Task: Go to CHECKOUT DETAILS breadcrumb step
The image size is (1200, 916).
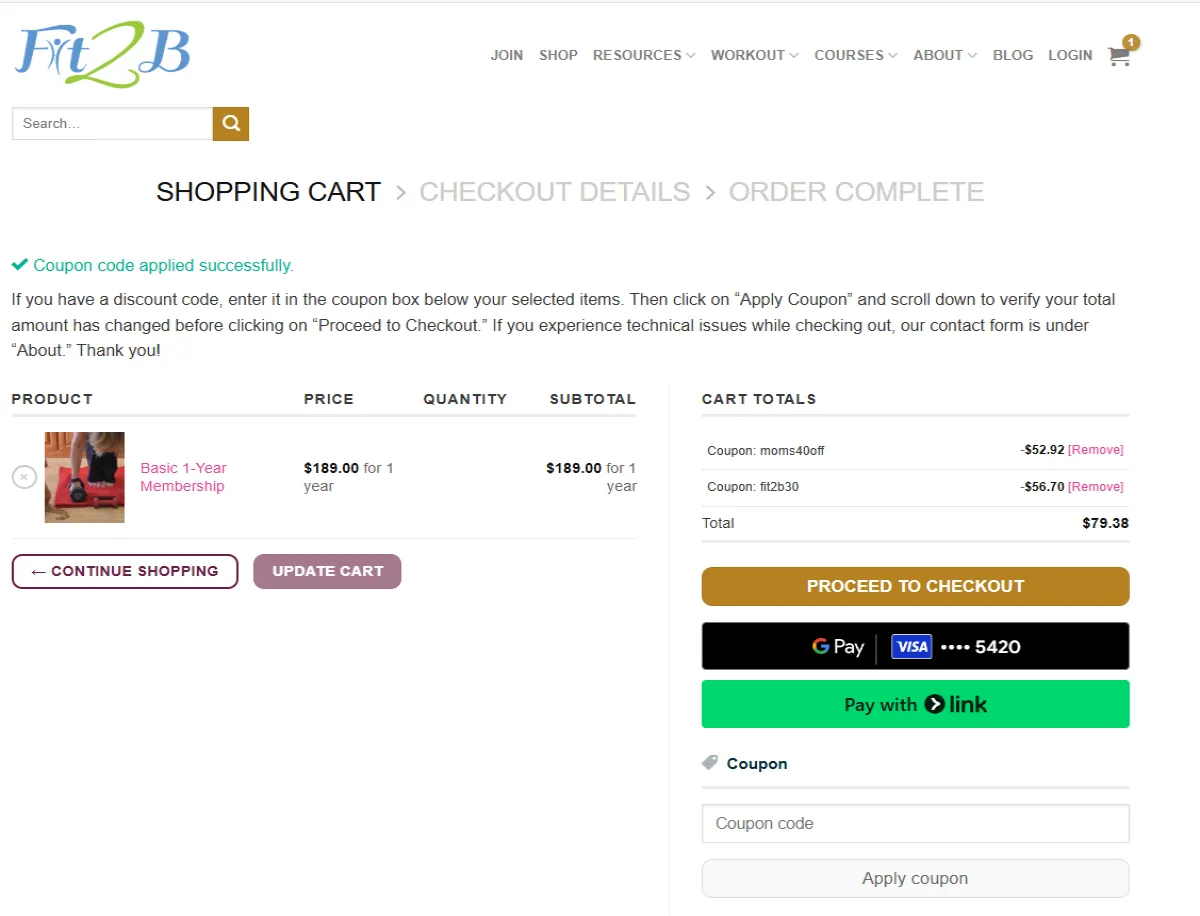Action: pos(554,191)
